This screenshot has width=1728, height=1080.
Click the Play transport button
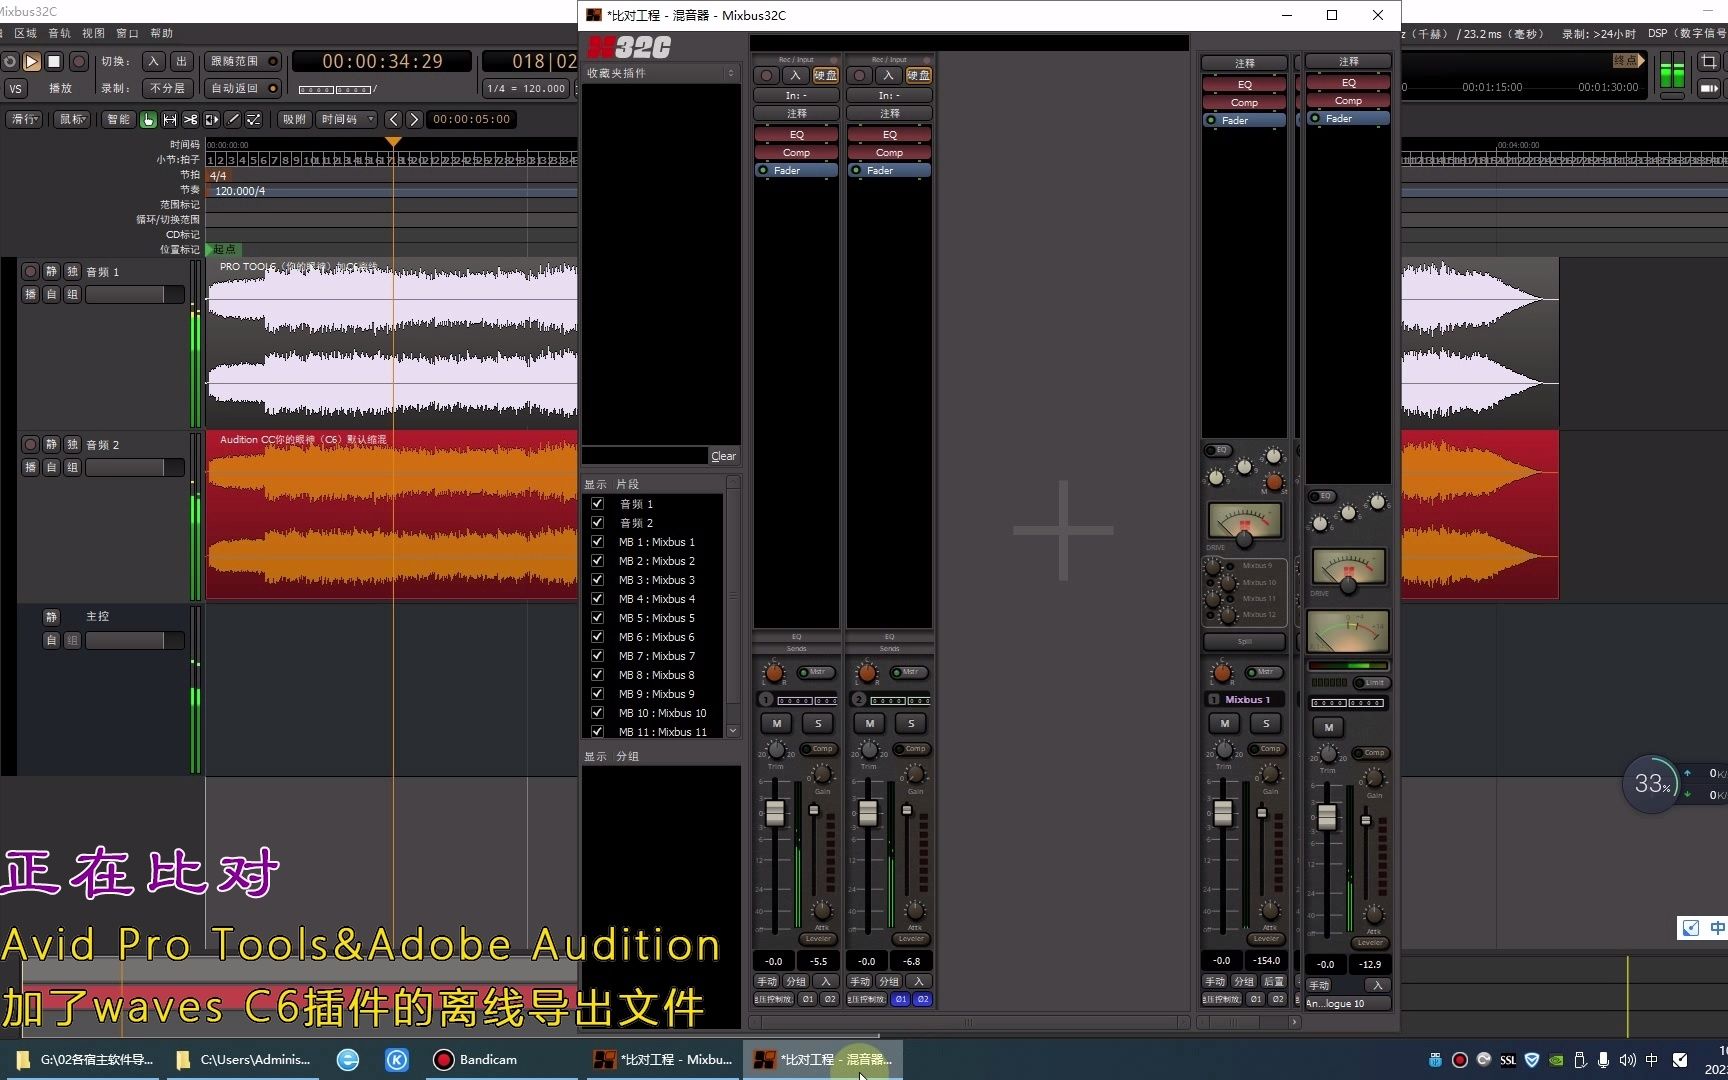tap(31, 62)
